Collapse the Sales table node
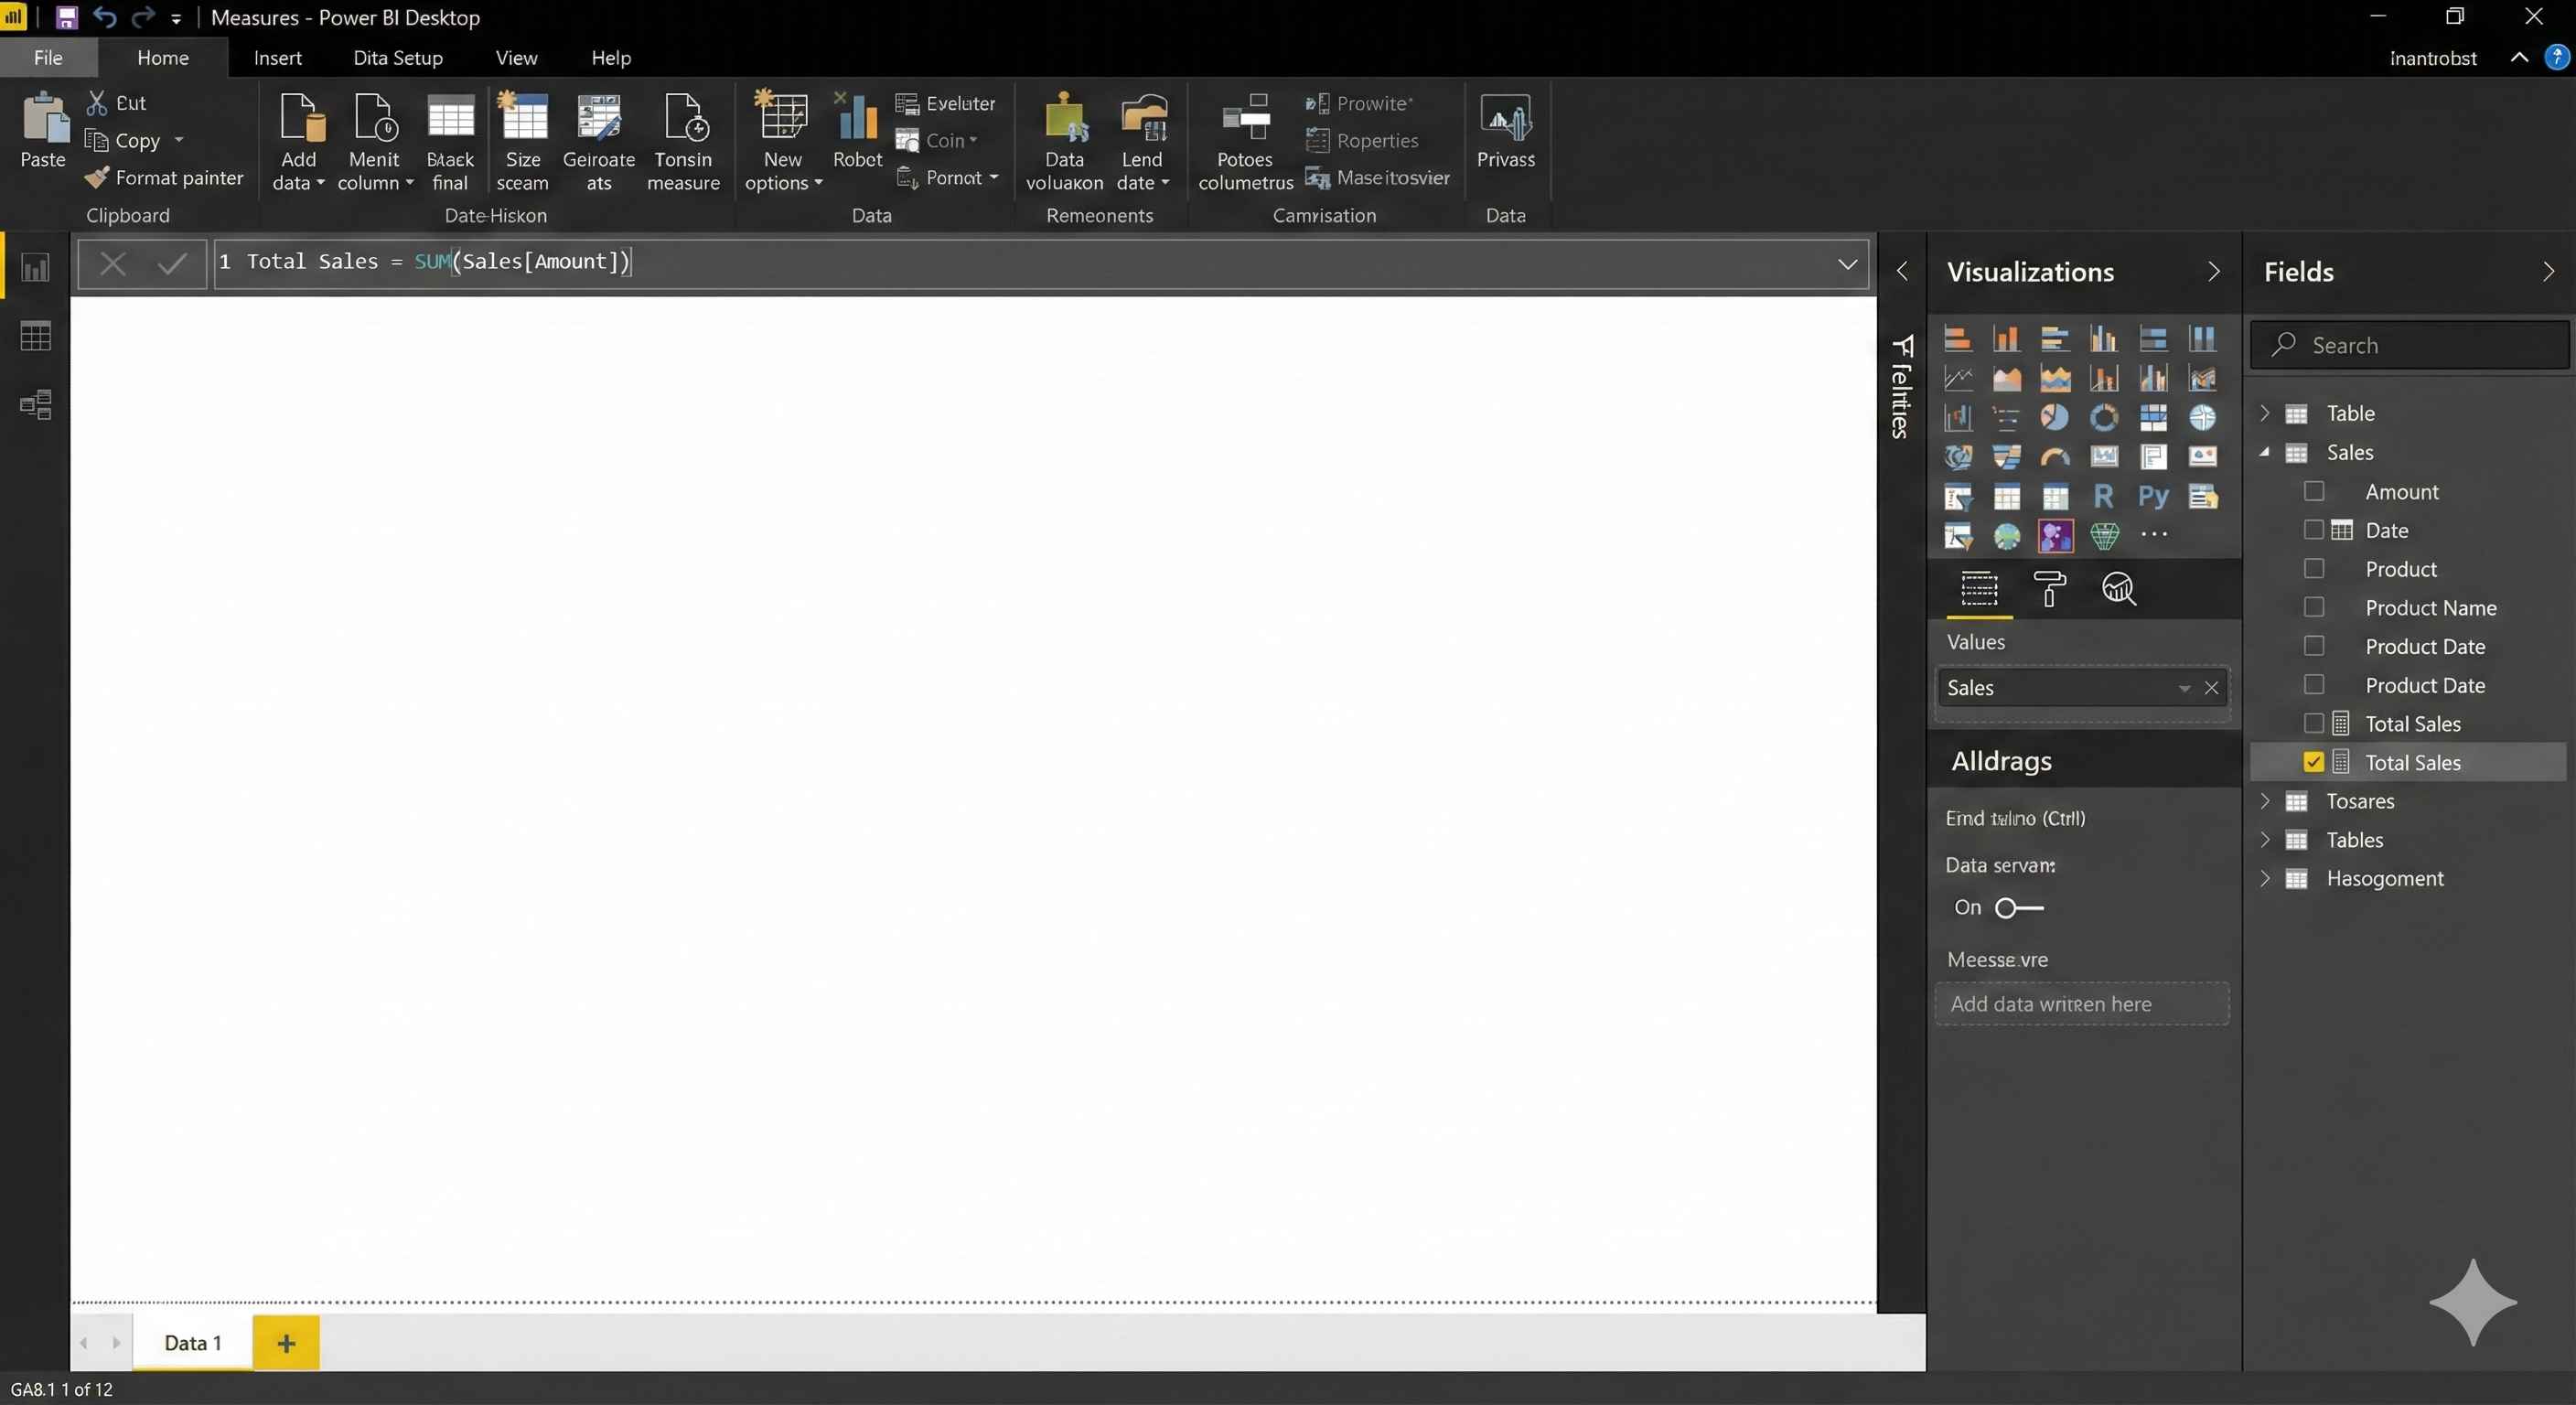Image resolution: width=2576 pixels, height=1405 pixels. (x=2265, y=452)
